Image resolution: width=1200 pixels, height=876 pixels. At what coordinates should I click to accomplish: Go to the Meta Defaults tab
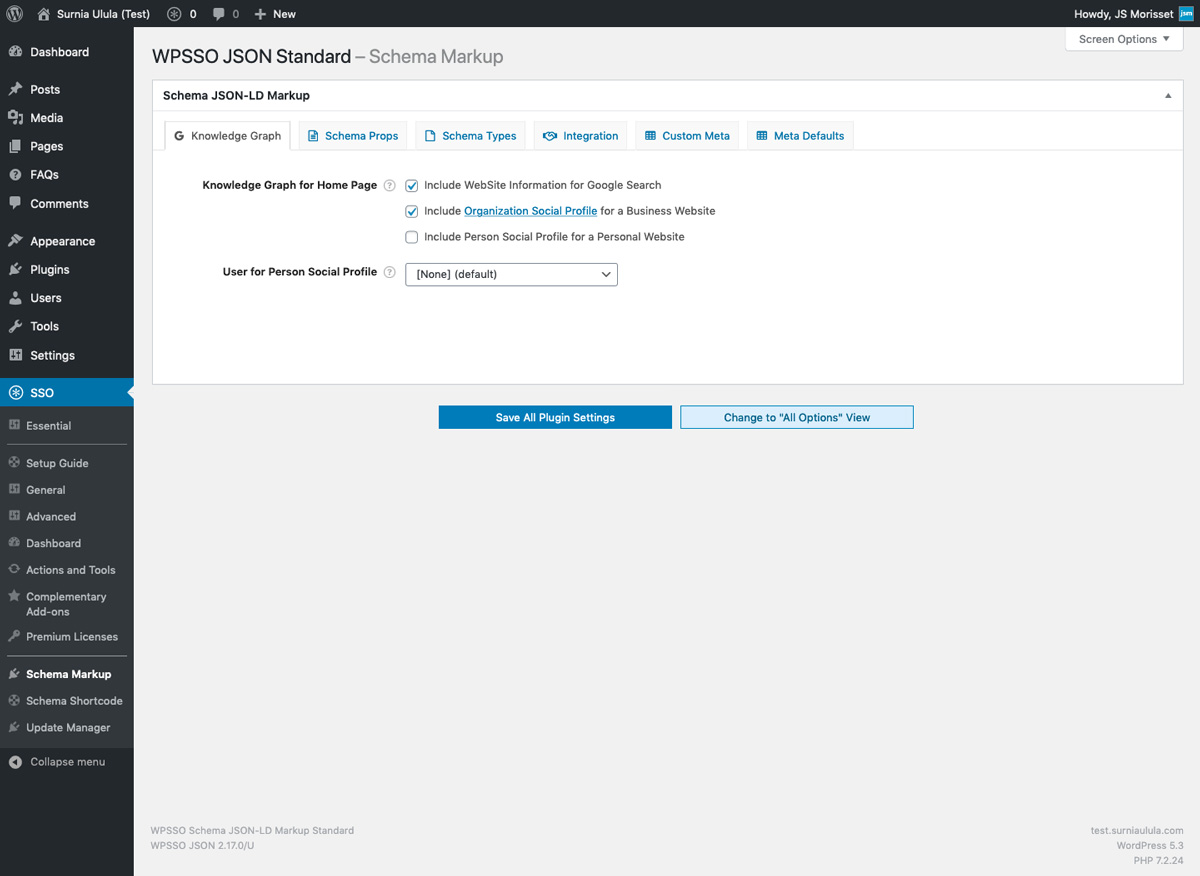(800, 136)
